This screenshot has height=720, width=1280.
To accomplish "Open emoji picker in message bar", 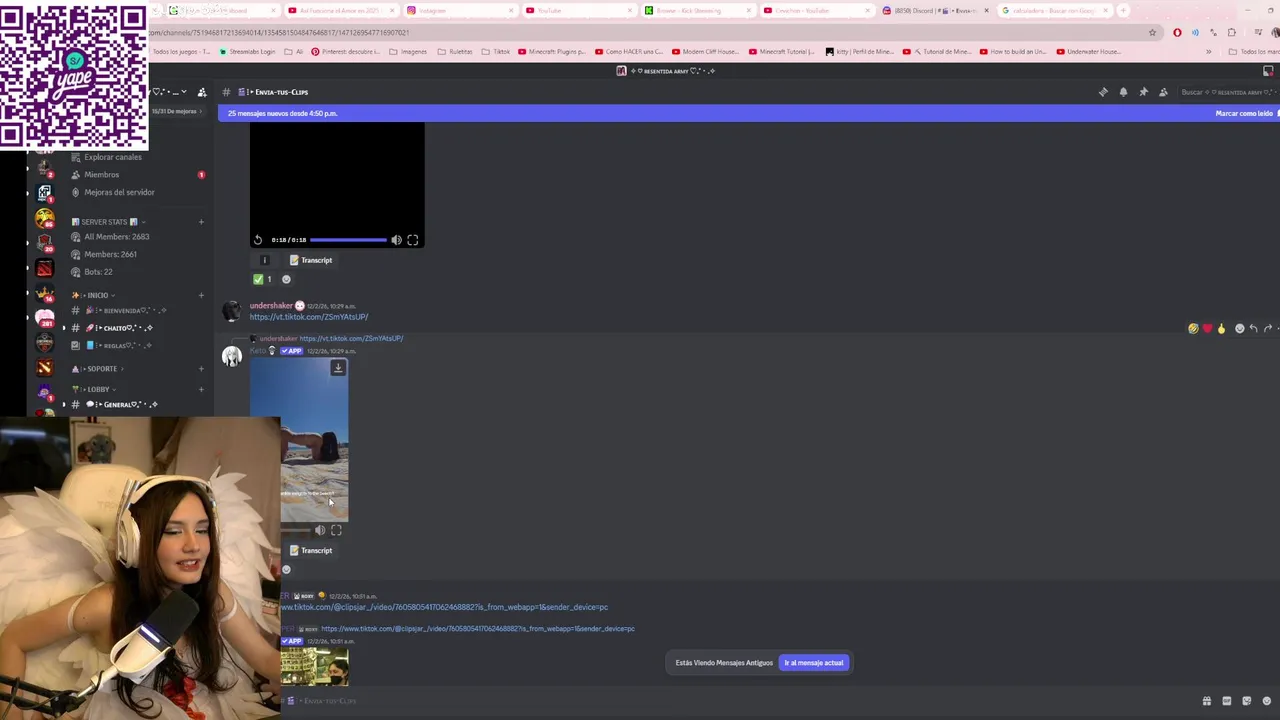I will 1267,701.
